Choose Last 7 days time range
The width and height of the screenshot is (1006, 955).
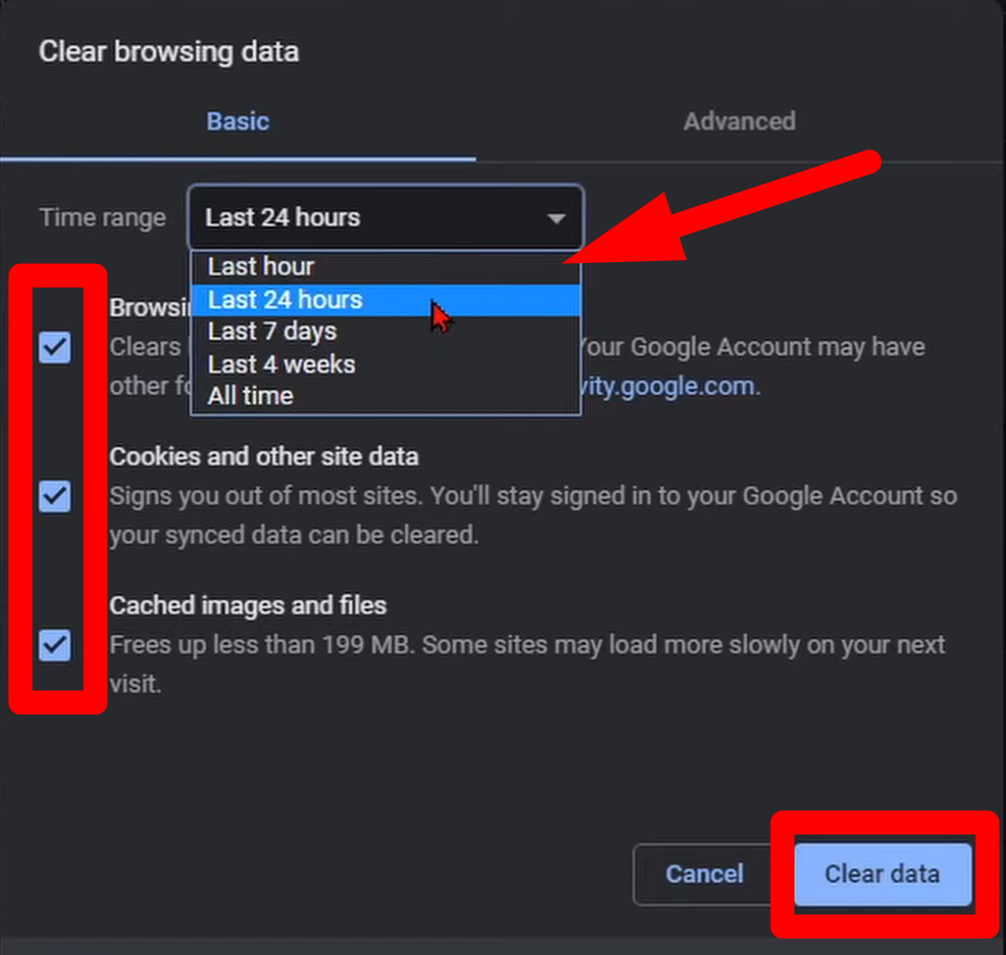pos(271,331)
